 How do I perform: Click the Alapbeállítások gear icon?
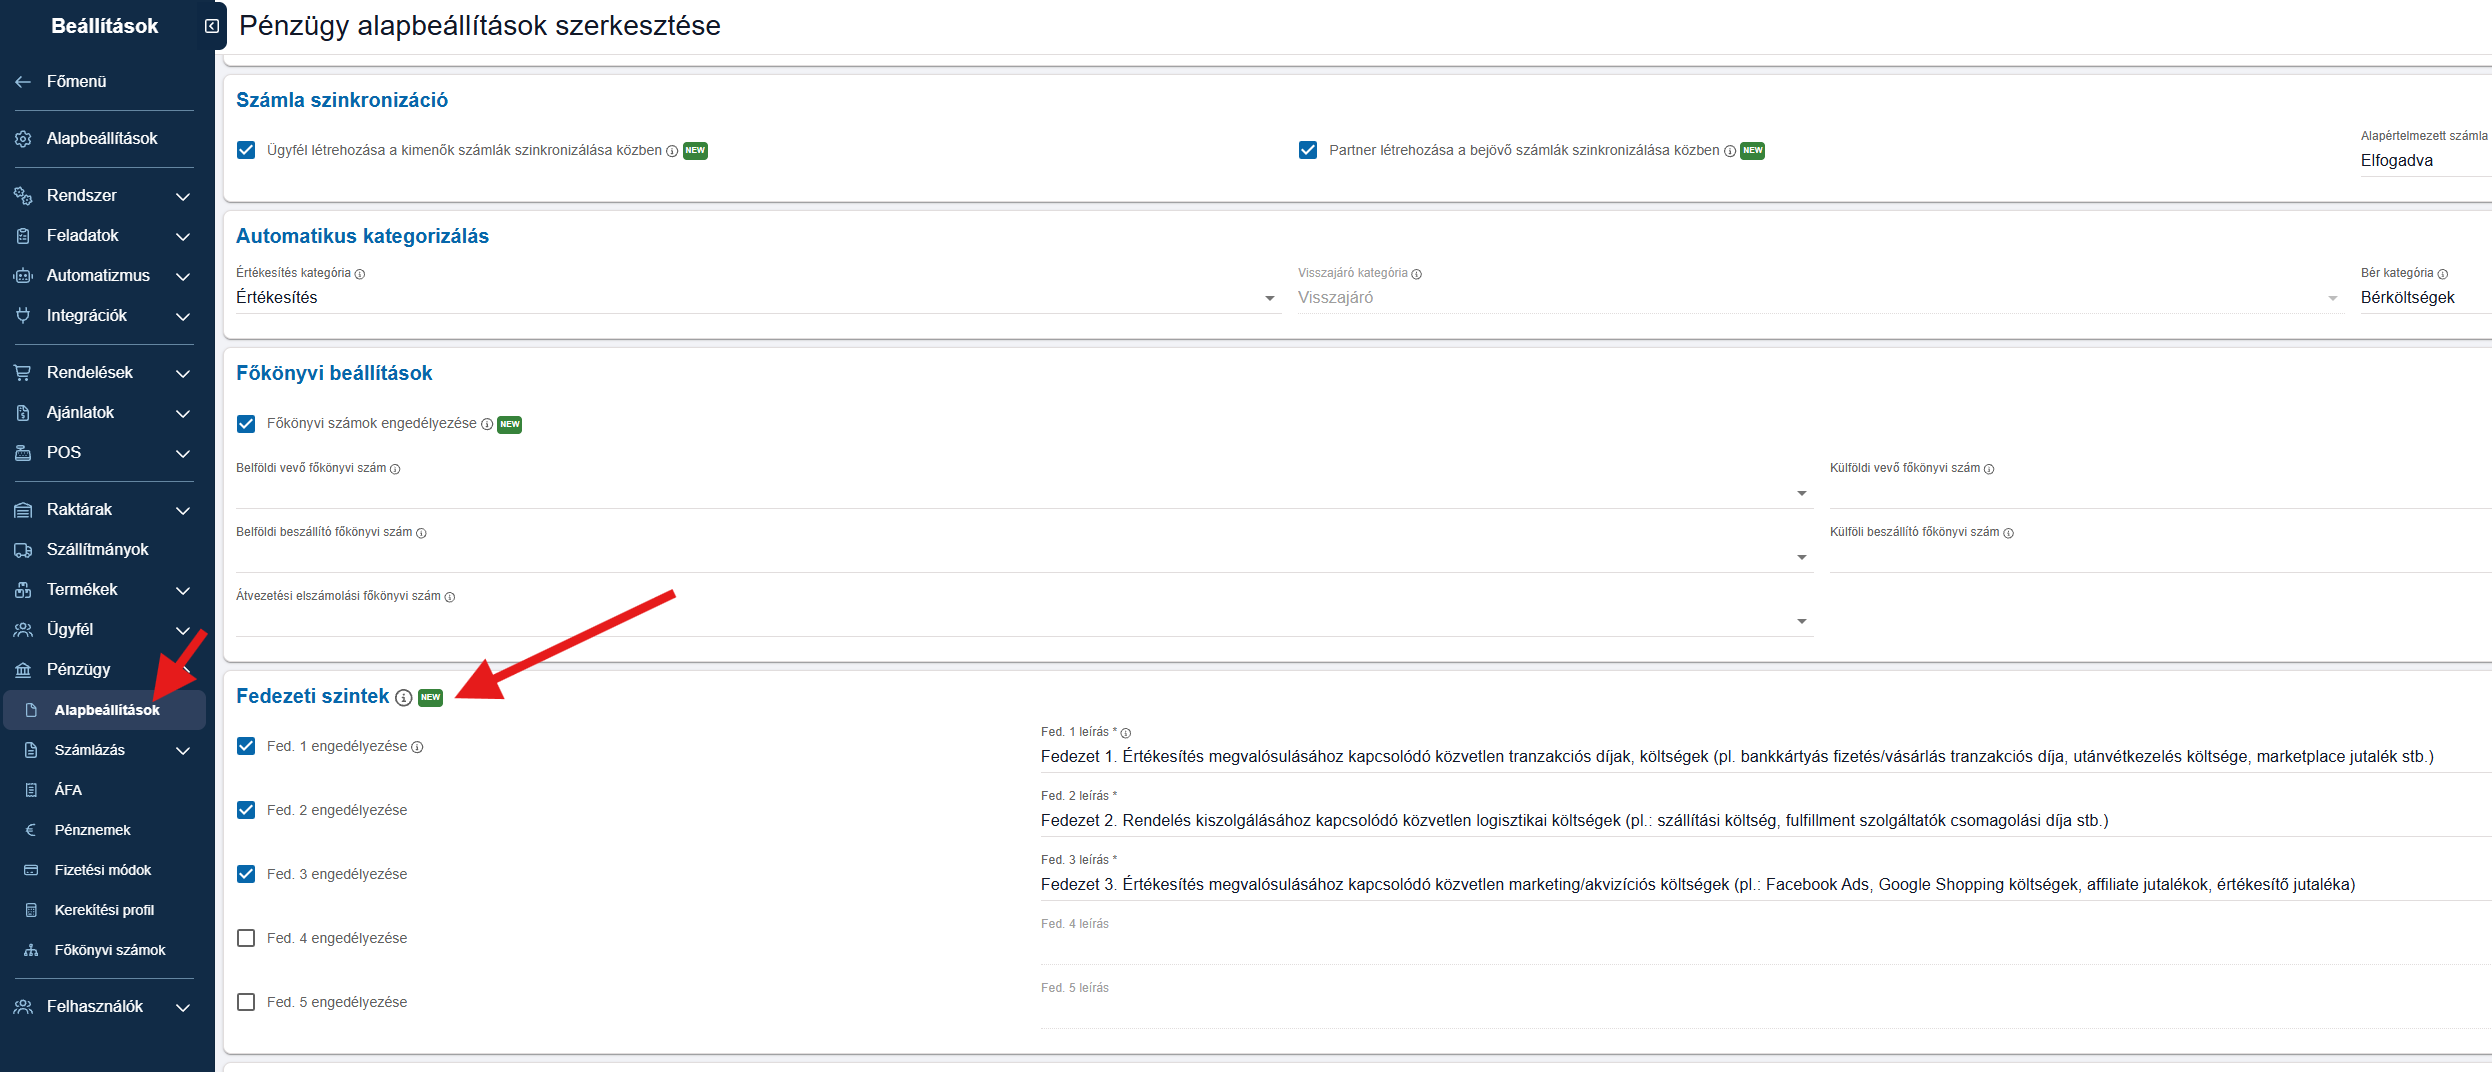[23, 139]
